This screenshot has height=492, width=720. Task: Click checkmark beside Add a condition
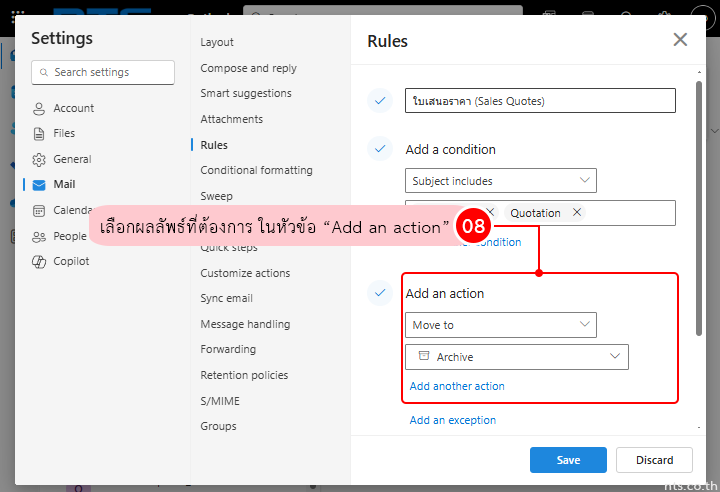click(x=379, y=149)
